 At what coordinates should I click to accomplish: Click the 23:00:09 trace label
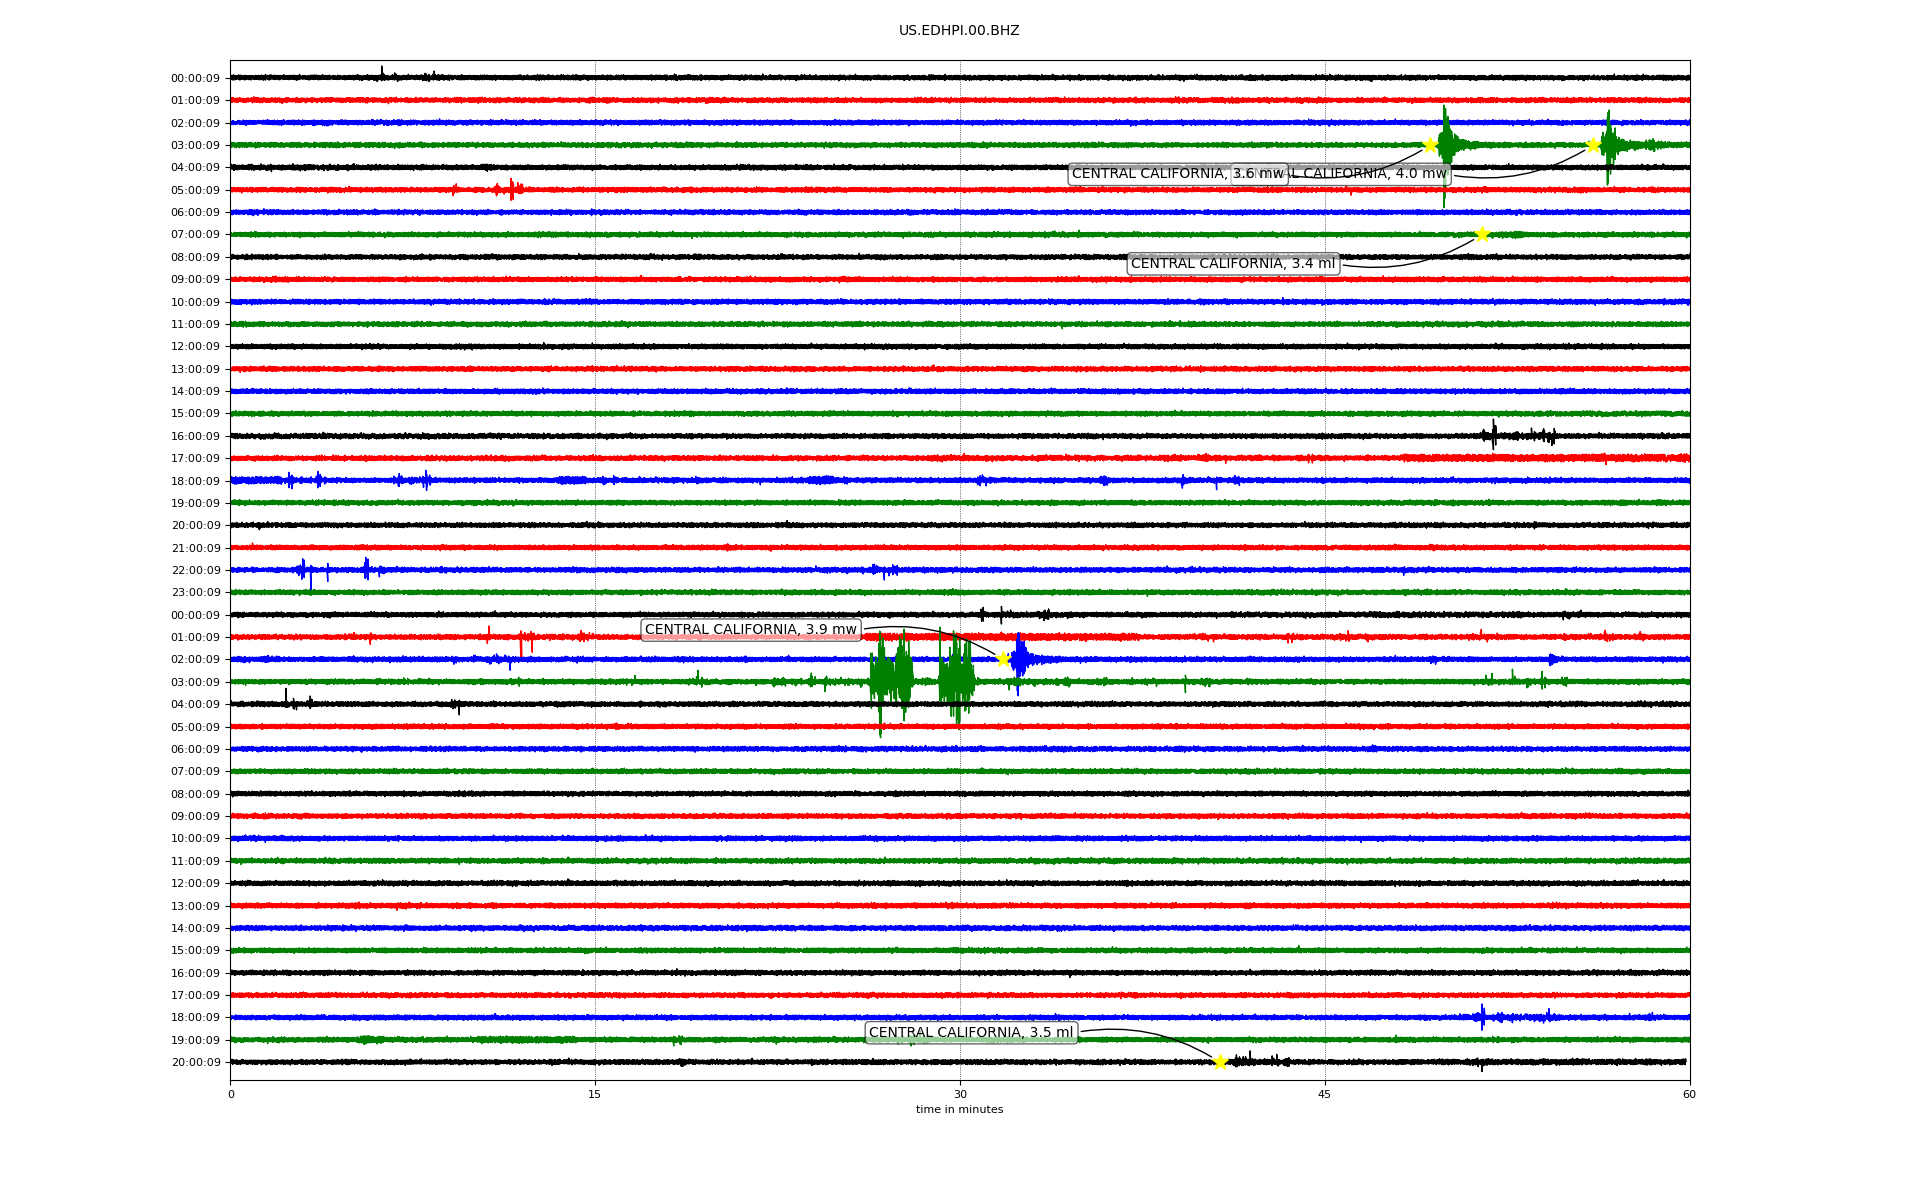[x=195, y=593]
